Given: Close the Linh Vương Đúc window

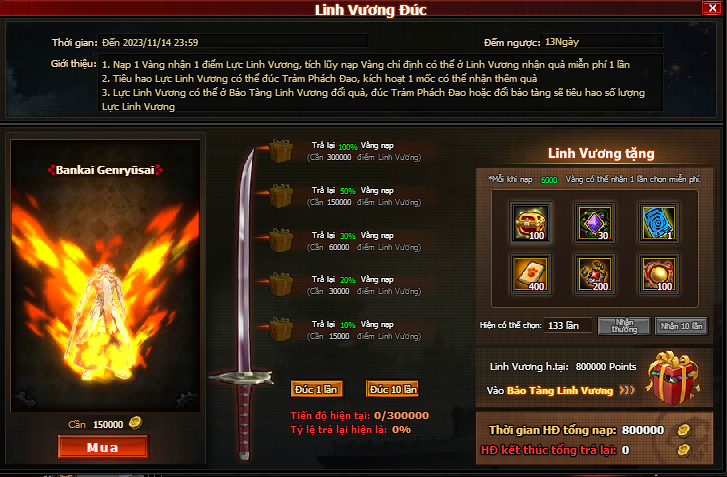Looking at the screenshot, I should click(712, 8).
